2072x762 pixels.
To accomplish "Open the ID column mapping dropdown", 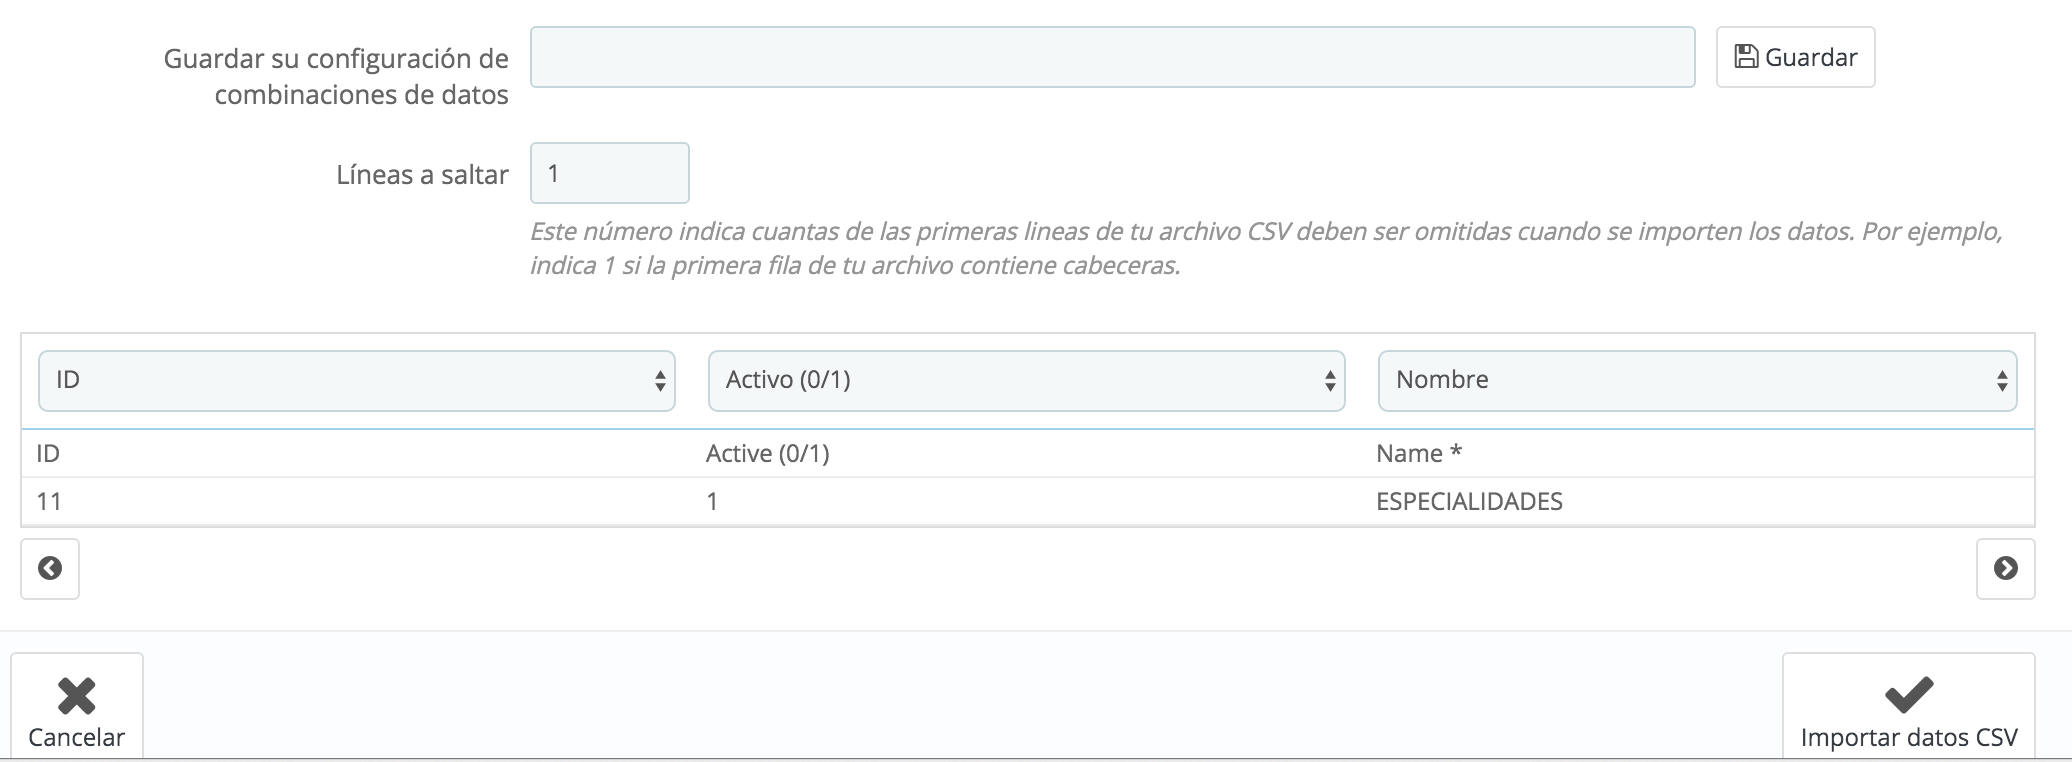I will [357, 380].
